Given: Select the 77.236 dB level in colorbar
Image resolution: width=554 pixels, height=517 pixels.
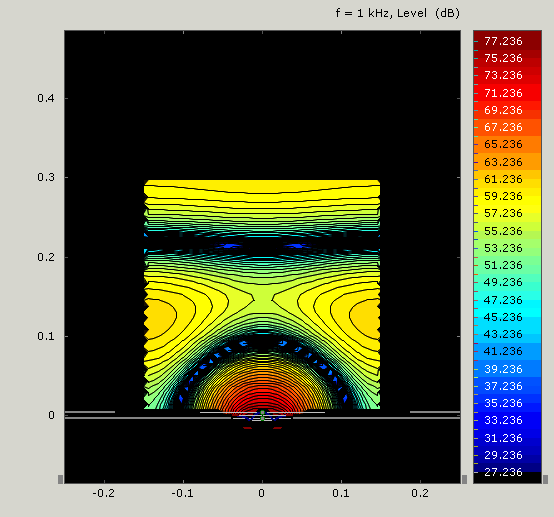Looking at the screenshot, I should click(x=503, y=41).
